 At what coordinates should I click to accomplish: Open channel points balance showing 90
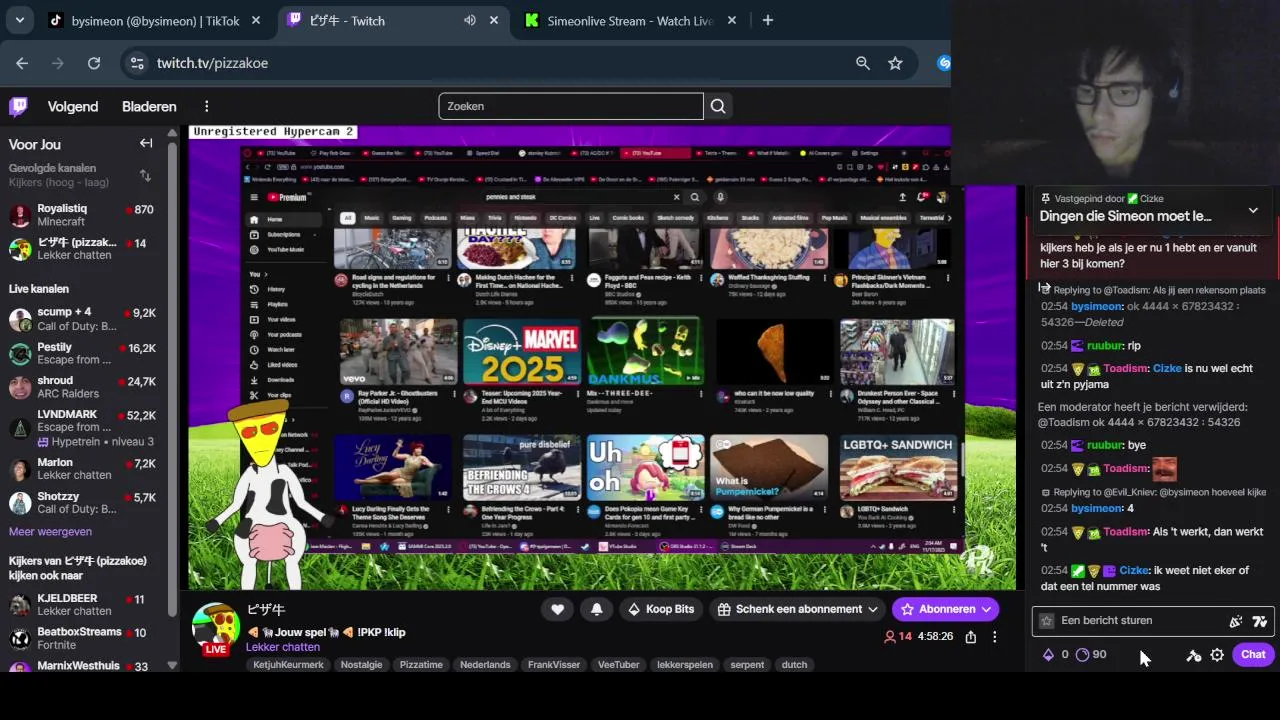(x=1090, y=655)
